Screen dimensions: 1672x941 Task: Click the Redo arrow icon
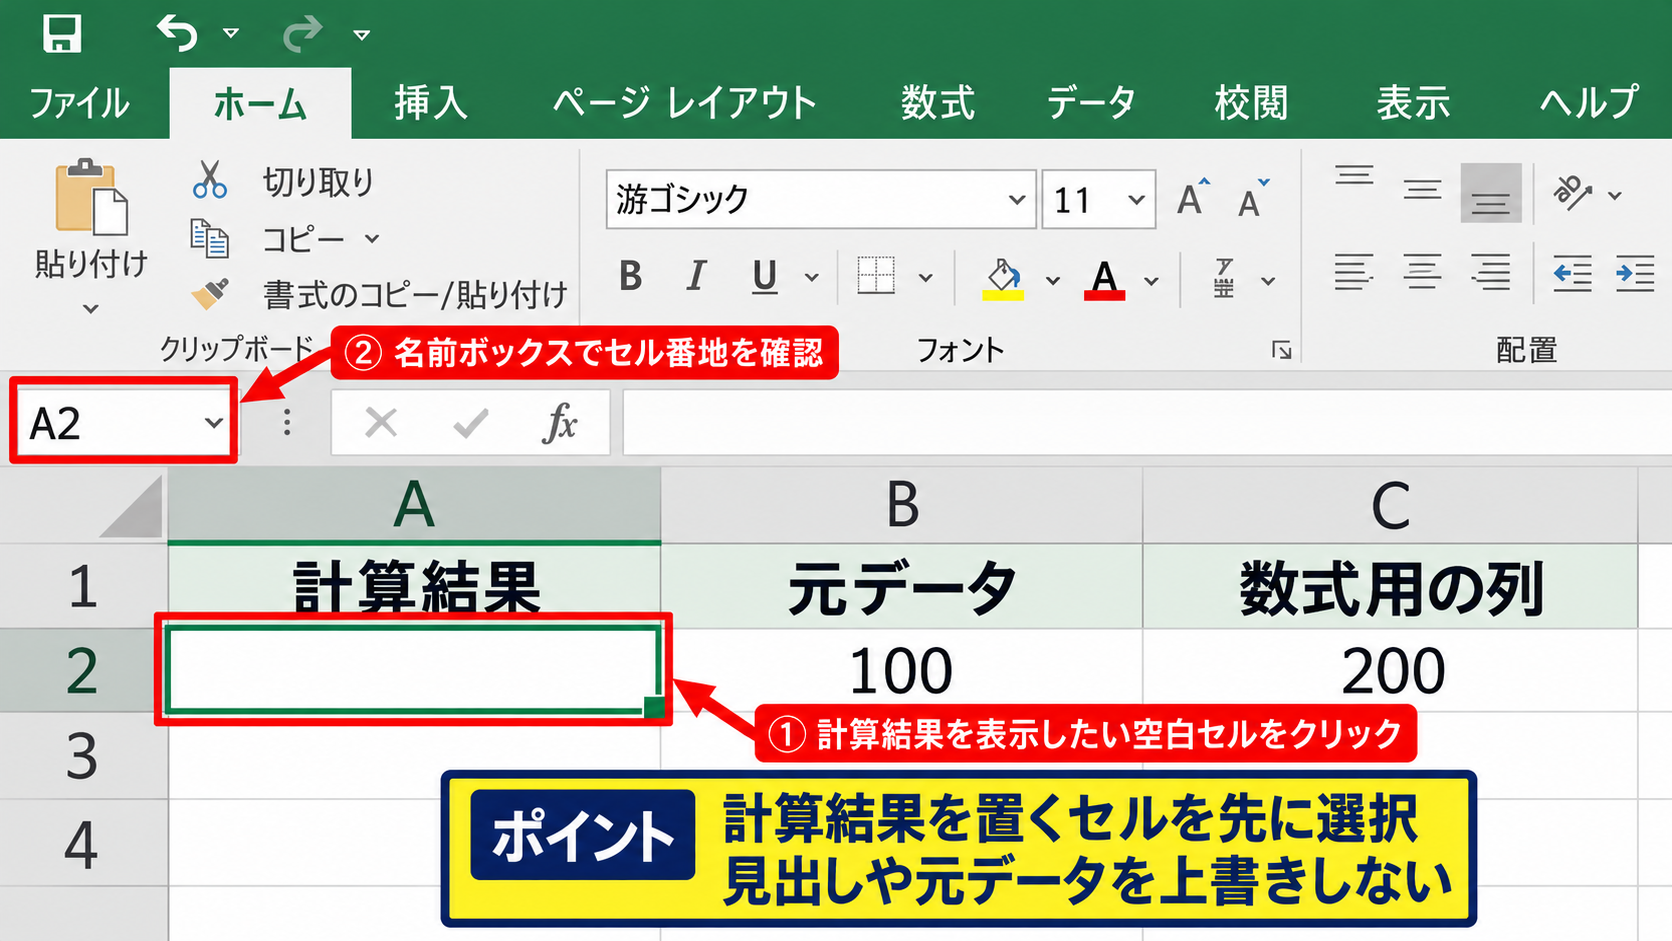(x=302, y=33)
